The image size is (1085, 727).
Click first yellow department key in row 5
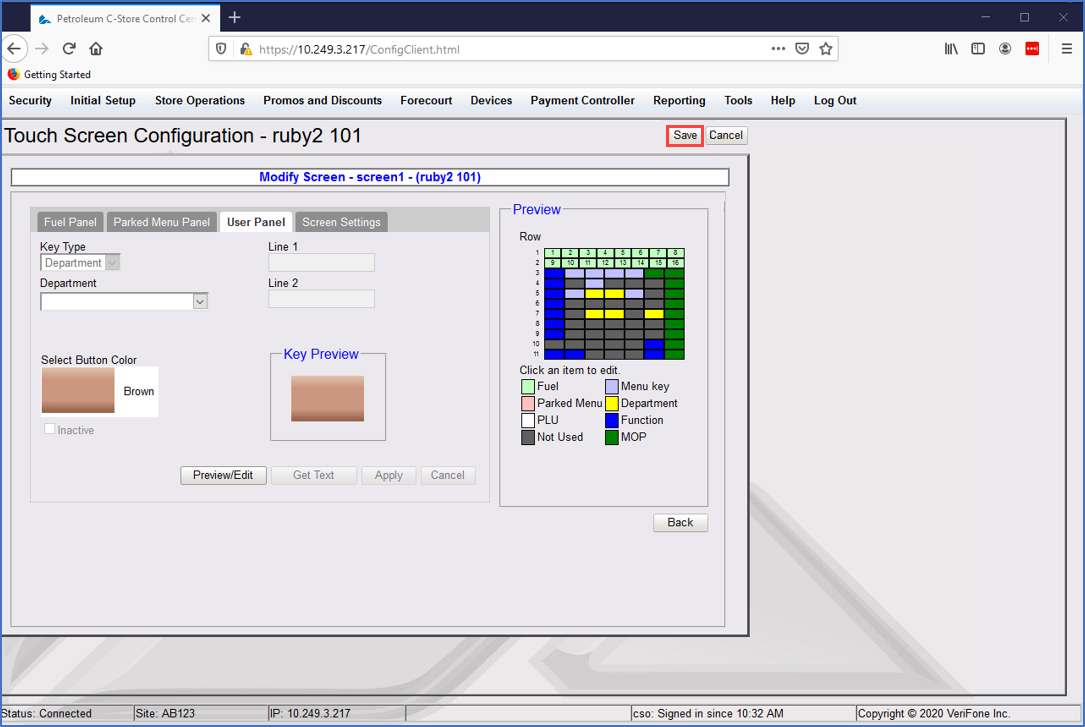[594, 294]
